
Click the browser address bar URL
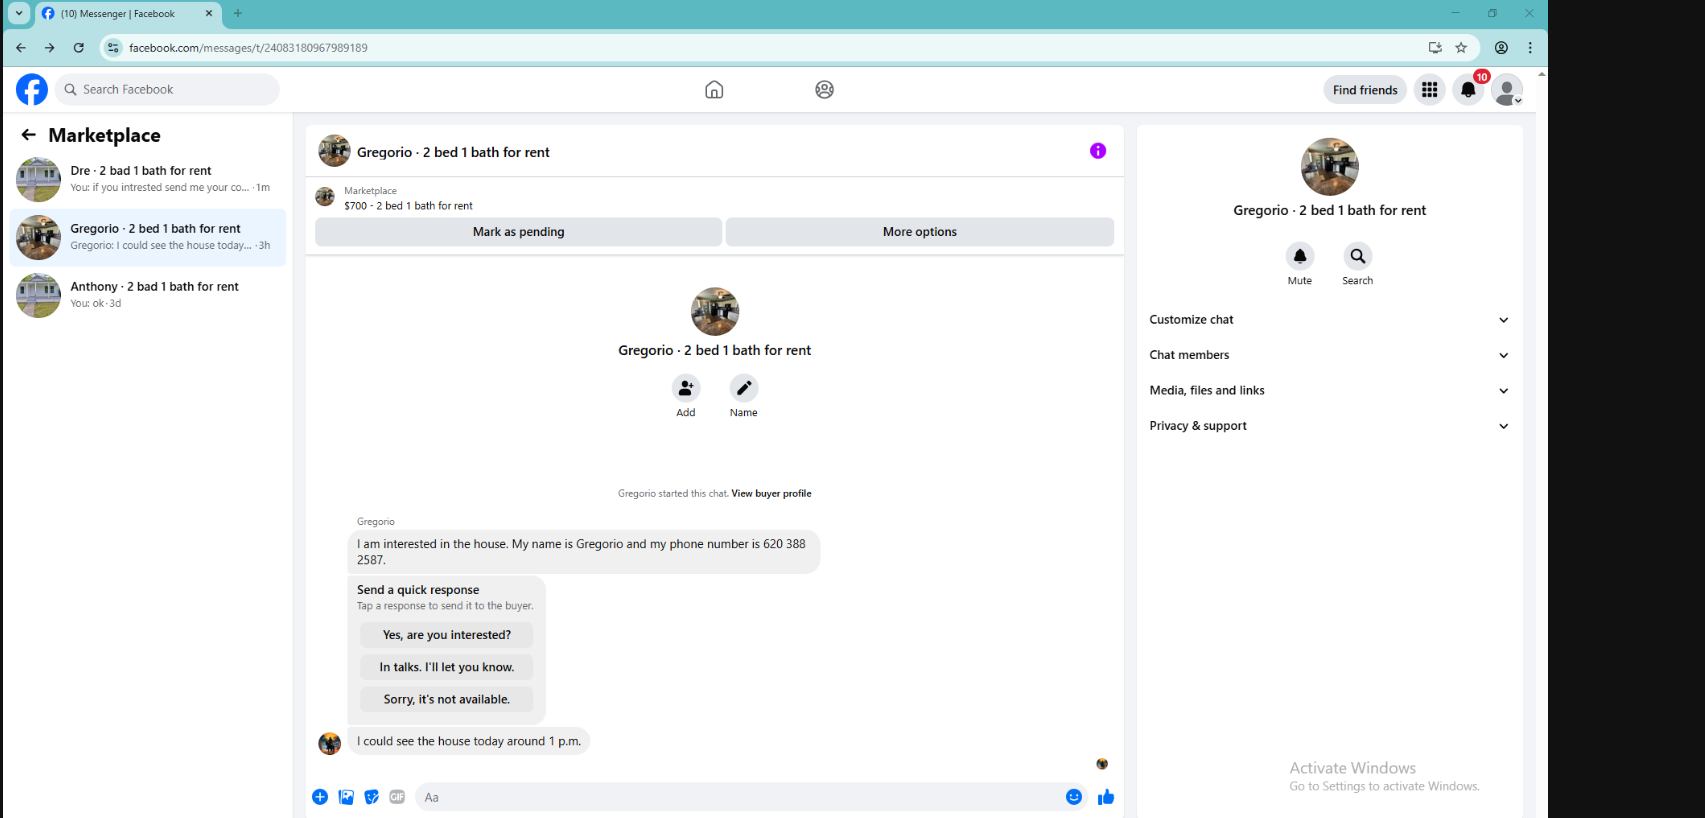click(248, 47)
